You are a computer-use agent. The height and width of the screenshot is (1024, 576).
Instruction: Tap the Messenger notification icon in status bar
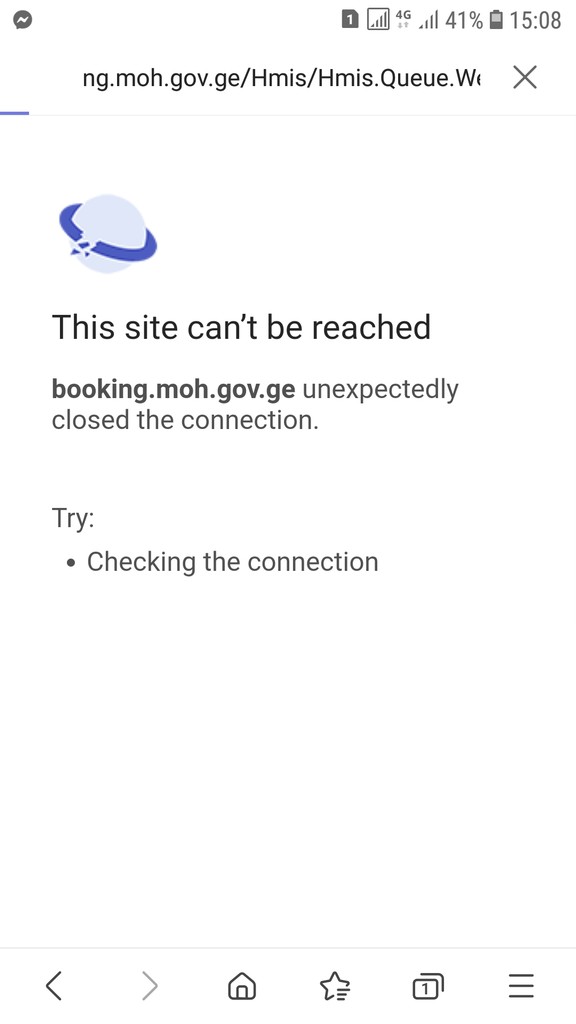(23, 20)
